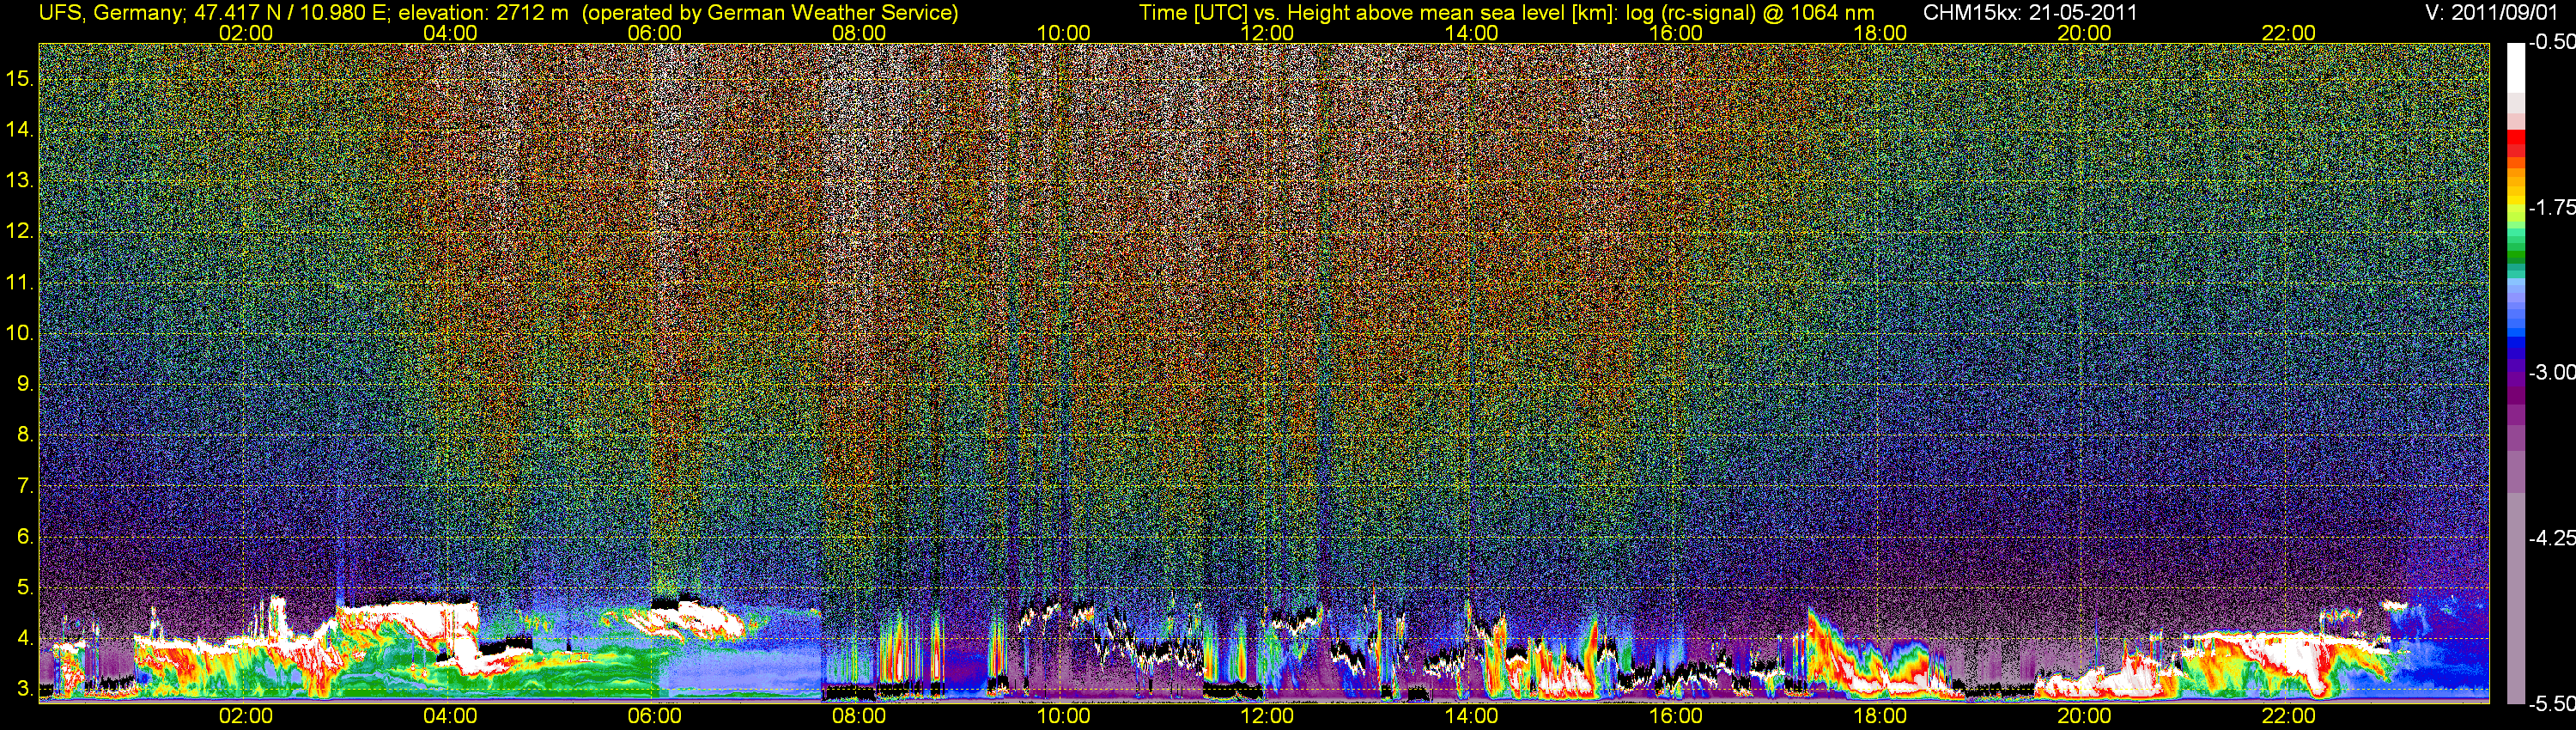The image size is (2576, 730).
Task: Pick the height axis label '6.'
Action: coord(26,536)
